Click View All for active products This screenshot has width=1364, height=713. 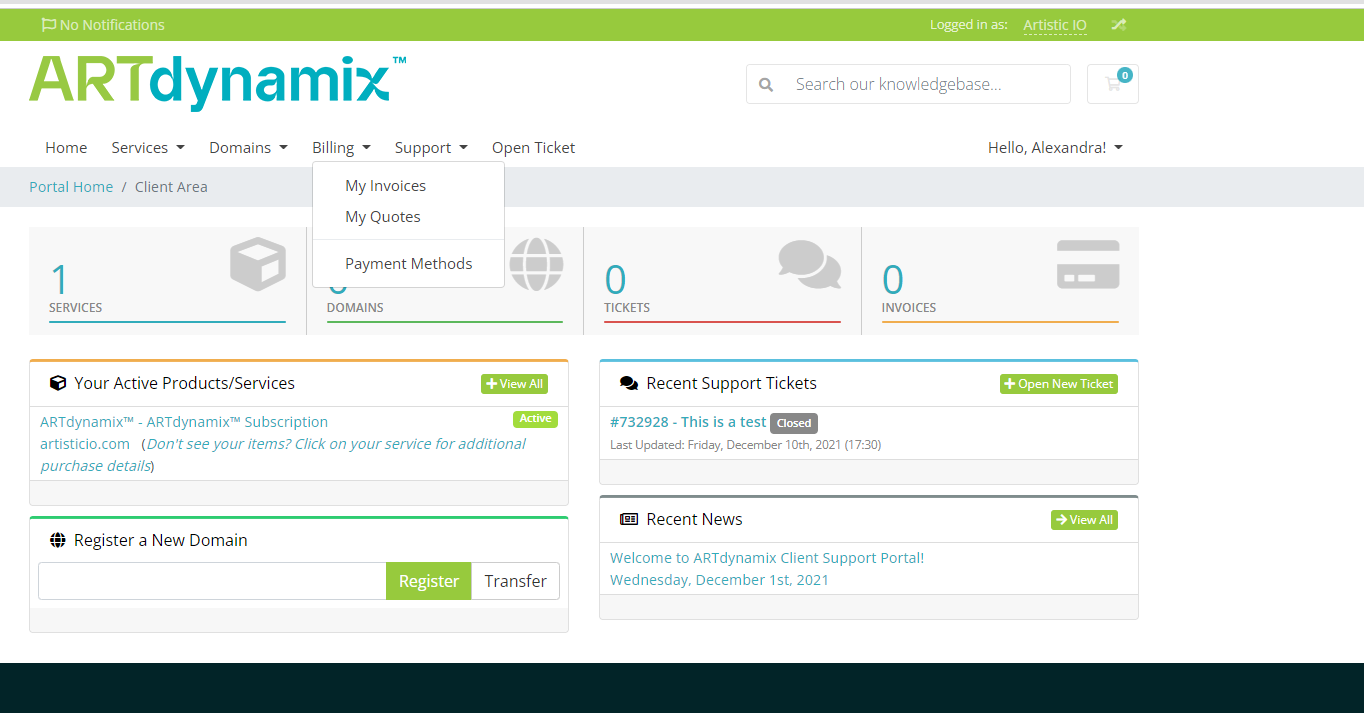514,384
